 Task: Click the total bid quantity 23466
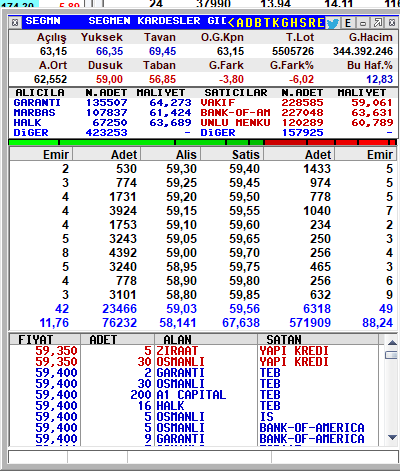click(119, 309)
